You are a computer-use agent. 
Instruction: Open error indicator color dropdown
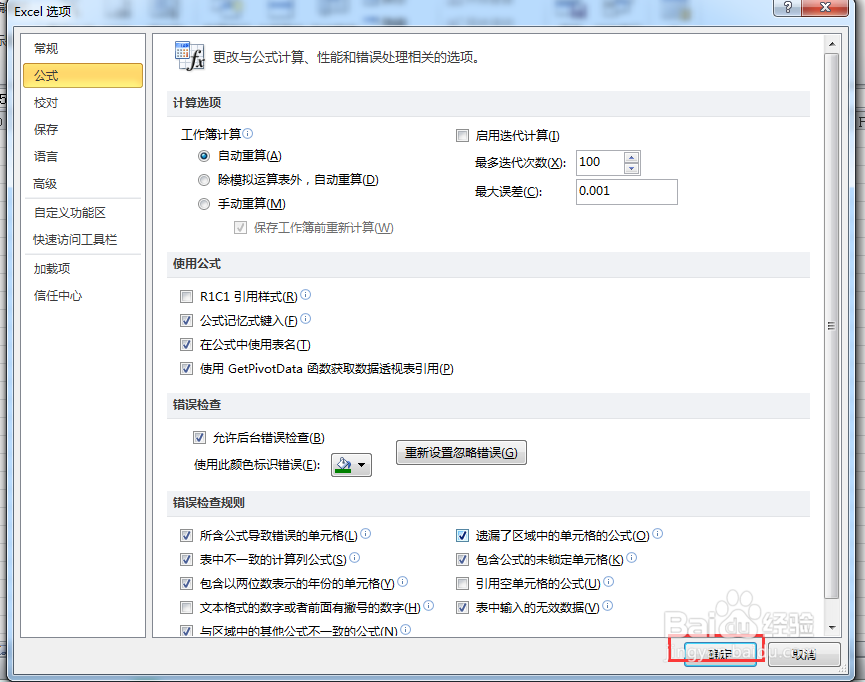pyautogui.click(x=351, y=465)
